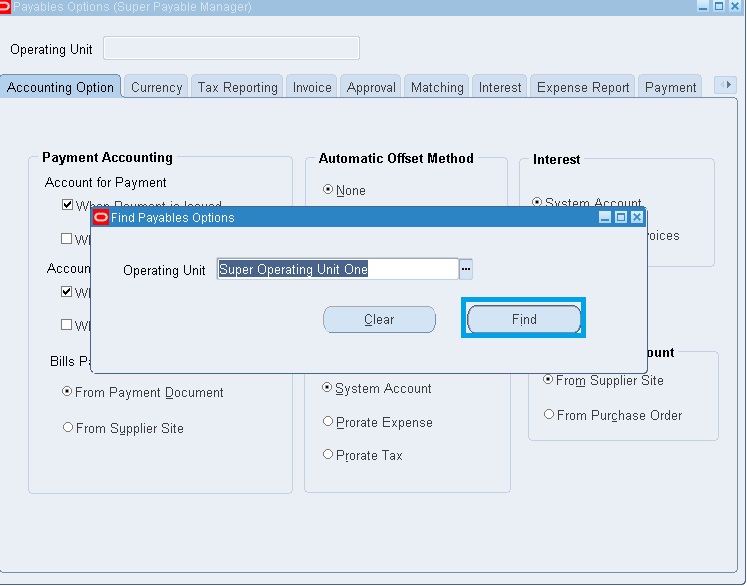
Task: Click the top Operating Unit field
Action: (232, 48)
